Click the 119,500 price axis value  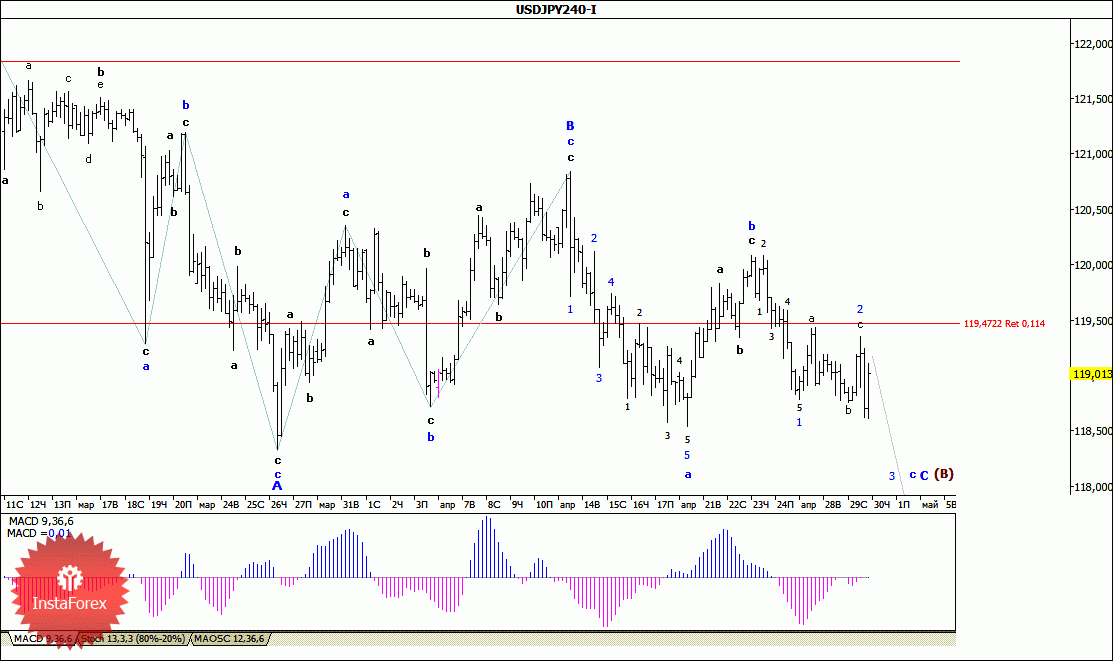point(1093,321)
